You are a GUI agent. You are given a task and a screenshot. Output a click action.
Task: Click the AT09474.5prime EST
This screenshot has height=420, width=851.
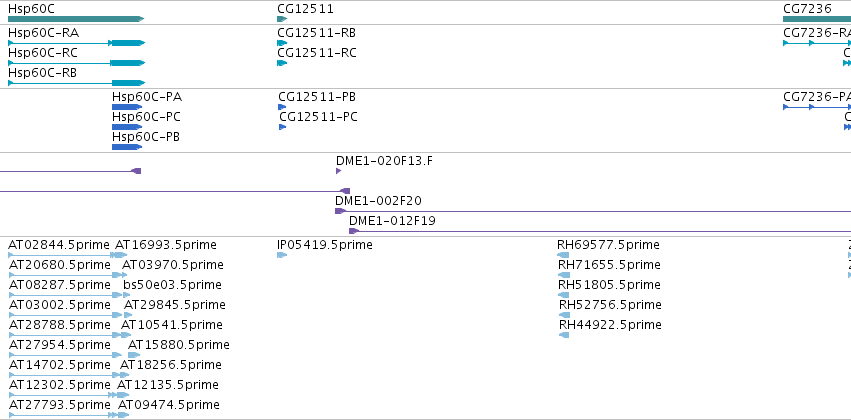(x=123, y=416)
